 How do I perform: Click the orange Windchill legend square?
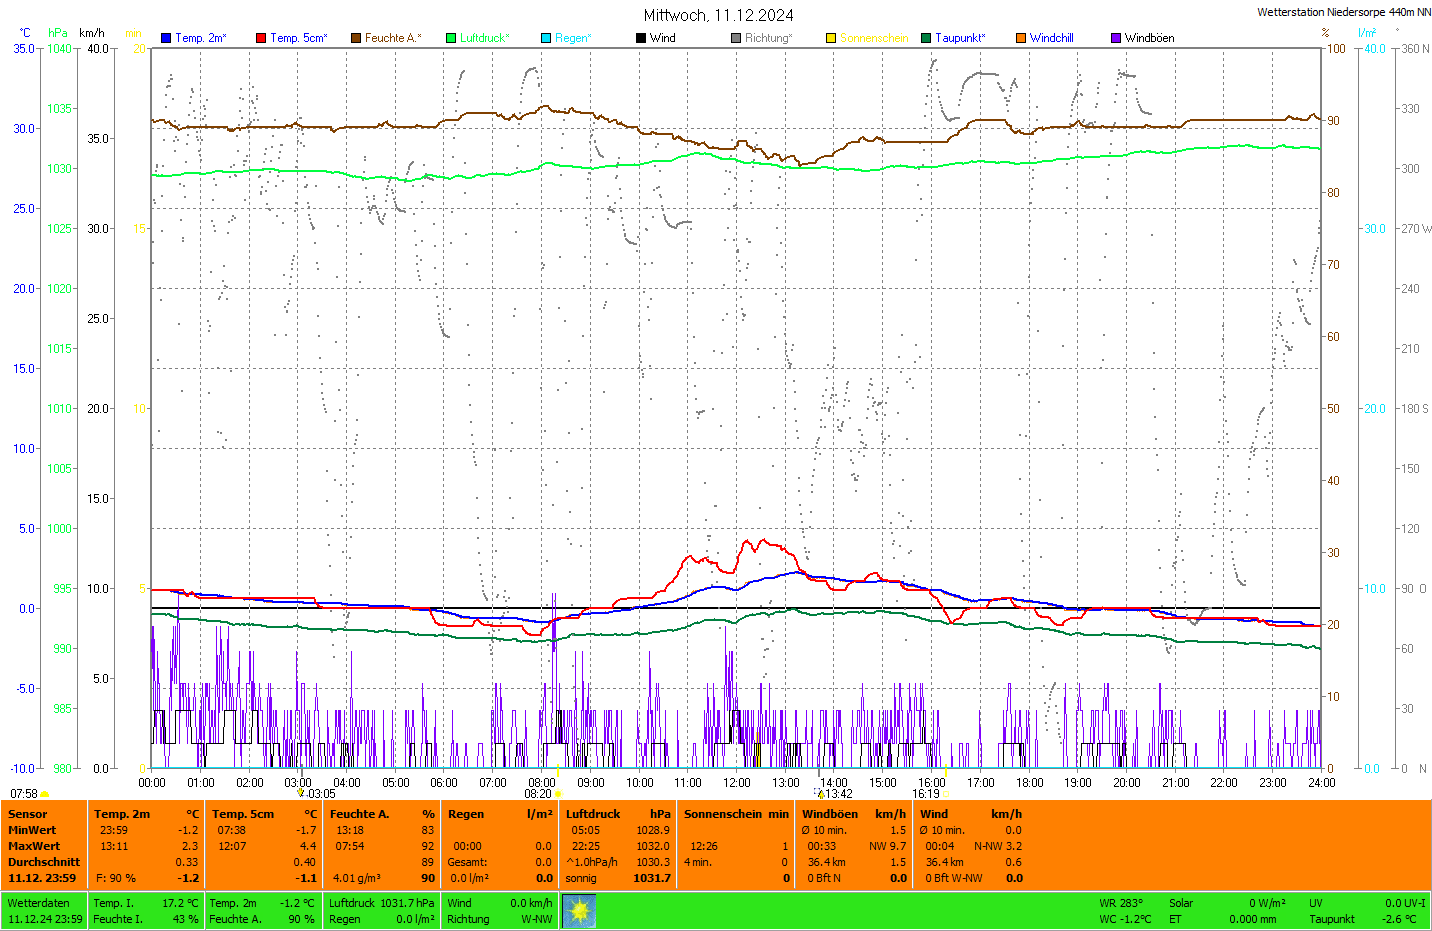pyautogui.click(x=1021, y=38)
